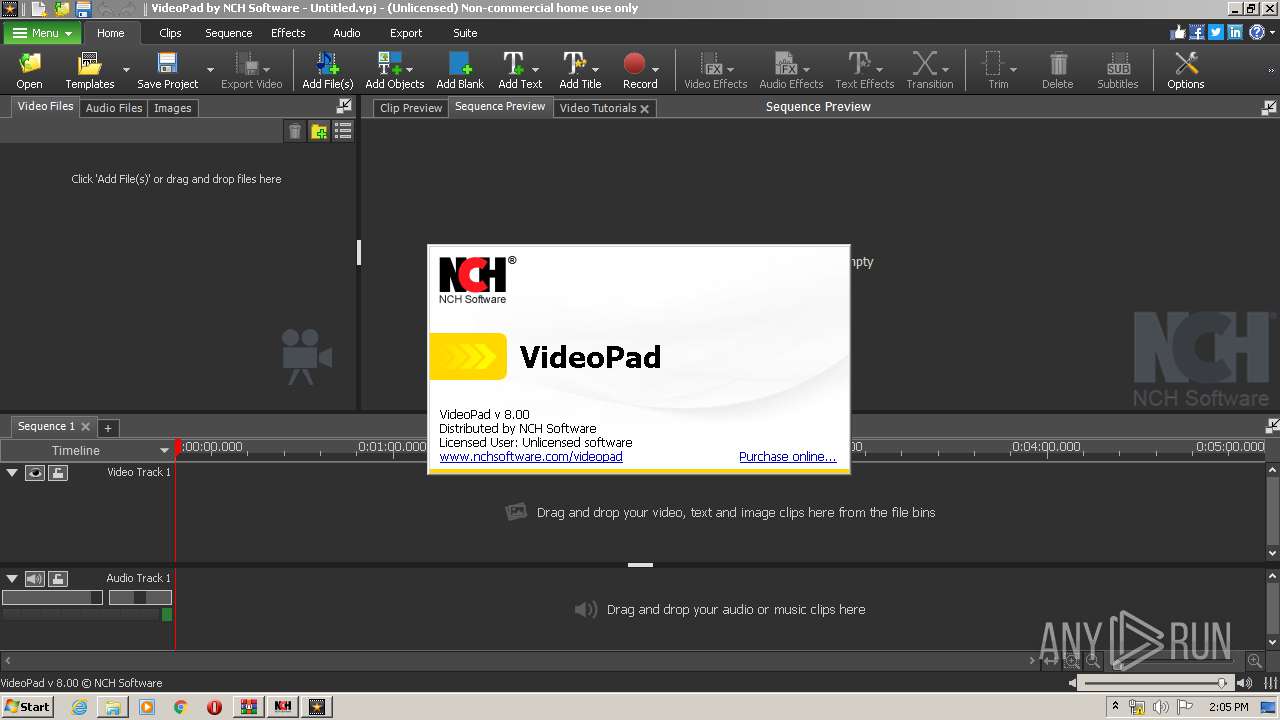
Task: Select the Audio Files bin tab
Action: click(x=114, y=108)
